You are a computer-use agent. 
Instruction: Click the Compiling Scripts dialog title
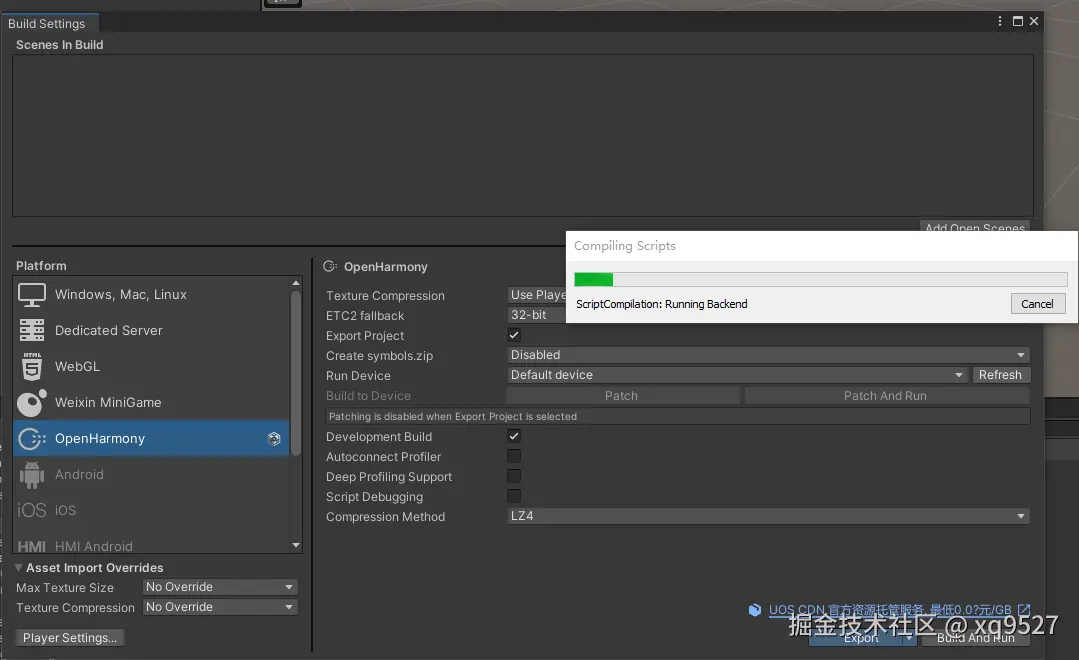coord(625,246)
